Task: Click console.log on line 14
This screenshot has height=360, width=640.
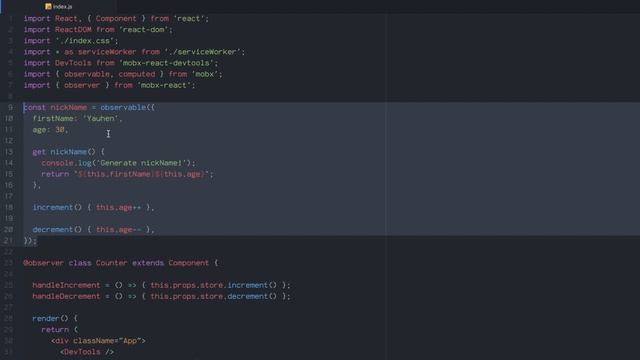Action: pos(67,163)
